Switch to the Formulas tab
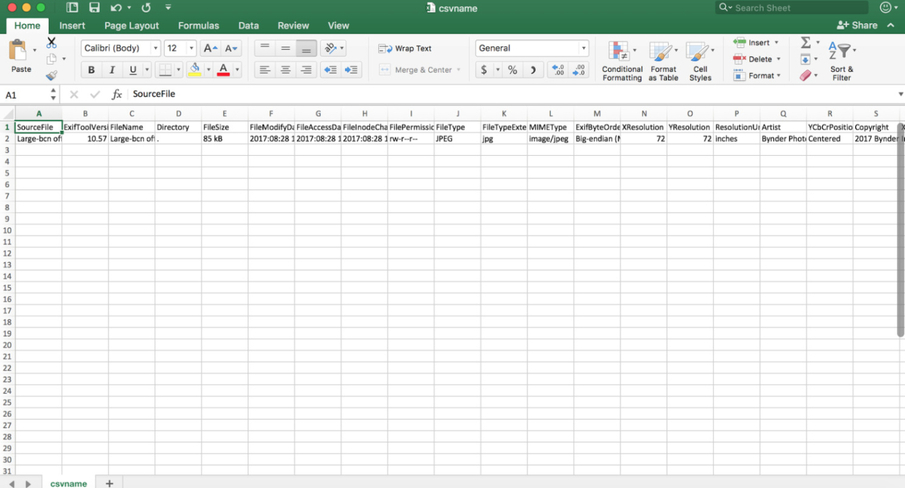 coord(199,25)
